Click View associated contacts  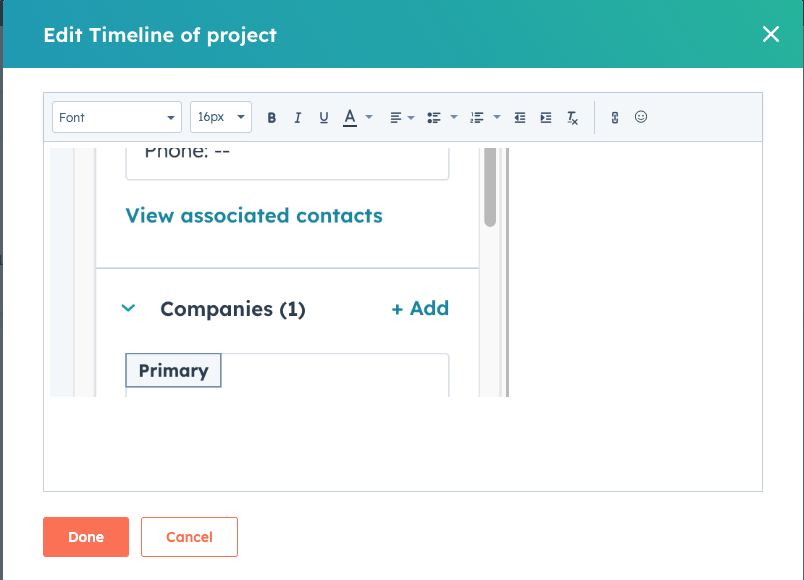tap(253, 215)
